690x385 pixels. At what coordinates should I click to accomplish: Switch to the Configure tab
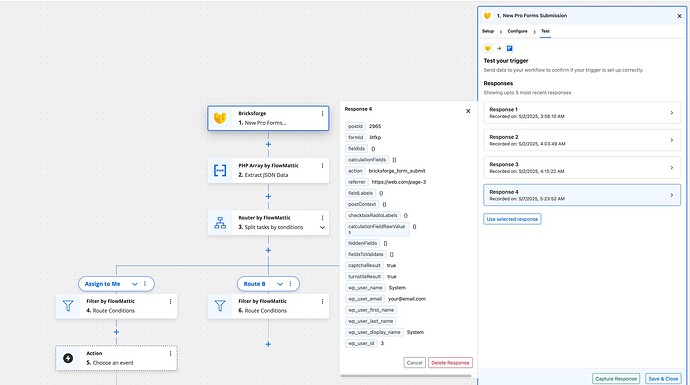click(518, 31)
